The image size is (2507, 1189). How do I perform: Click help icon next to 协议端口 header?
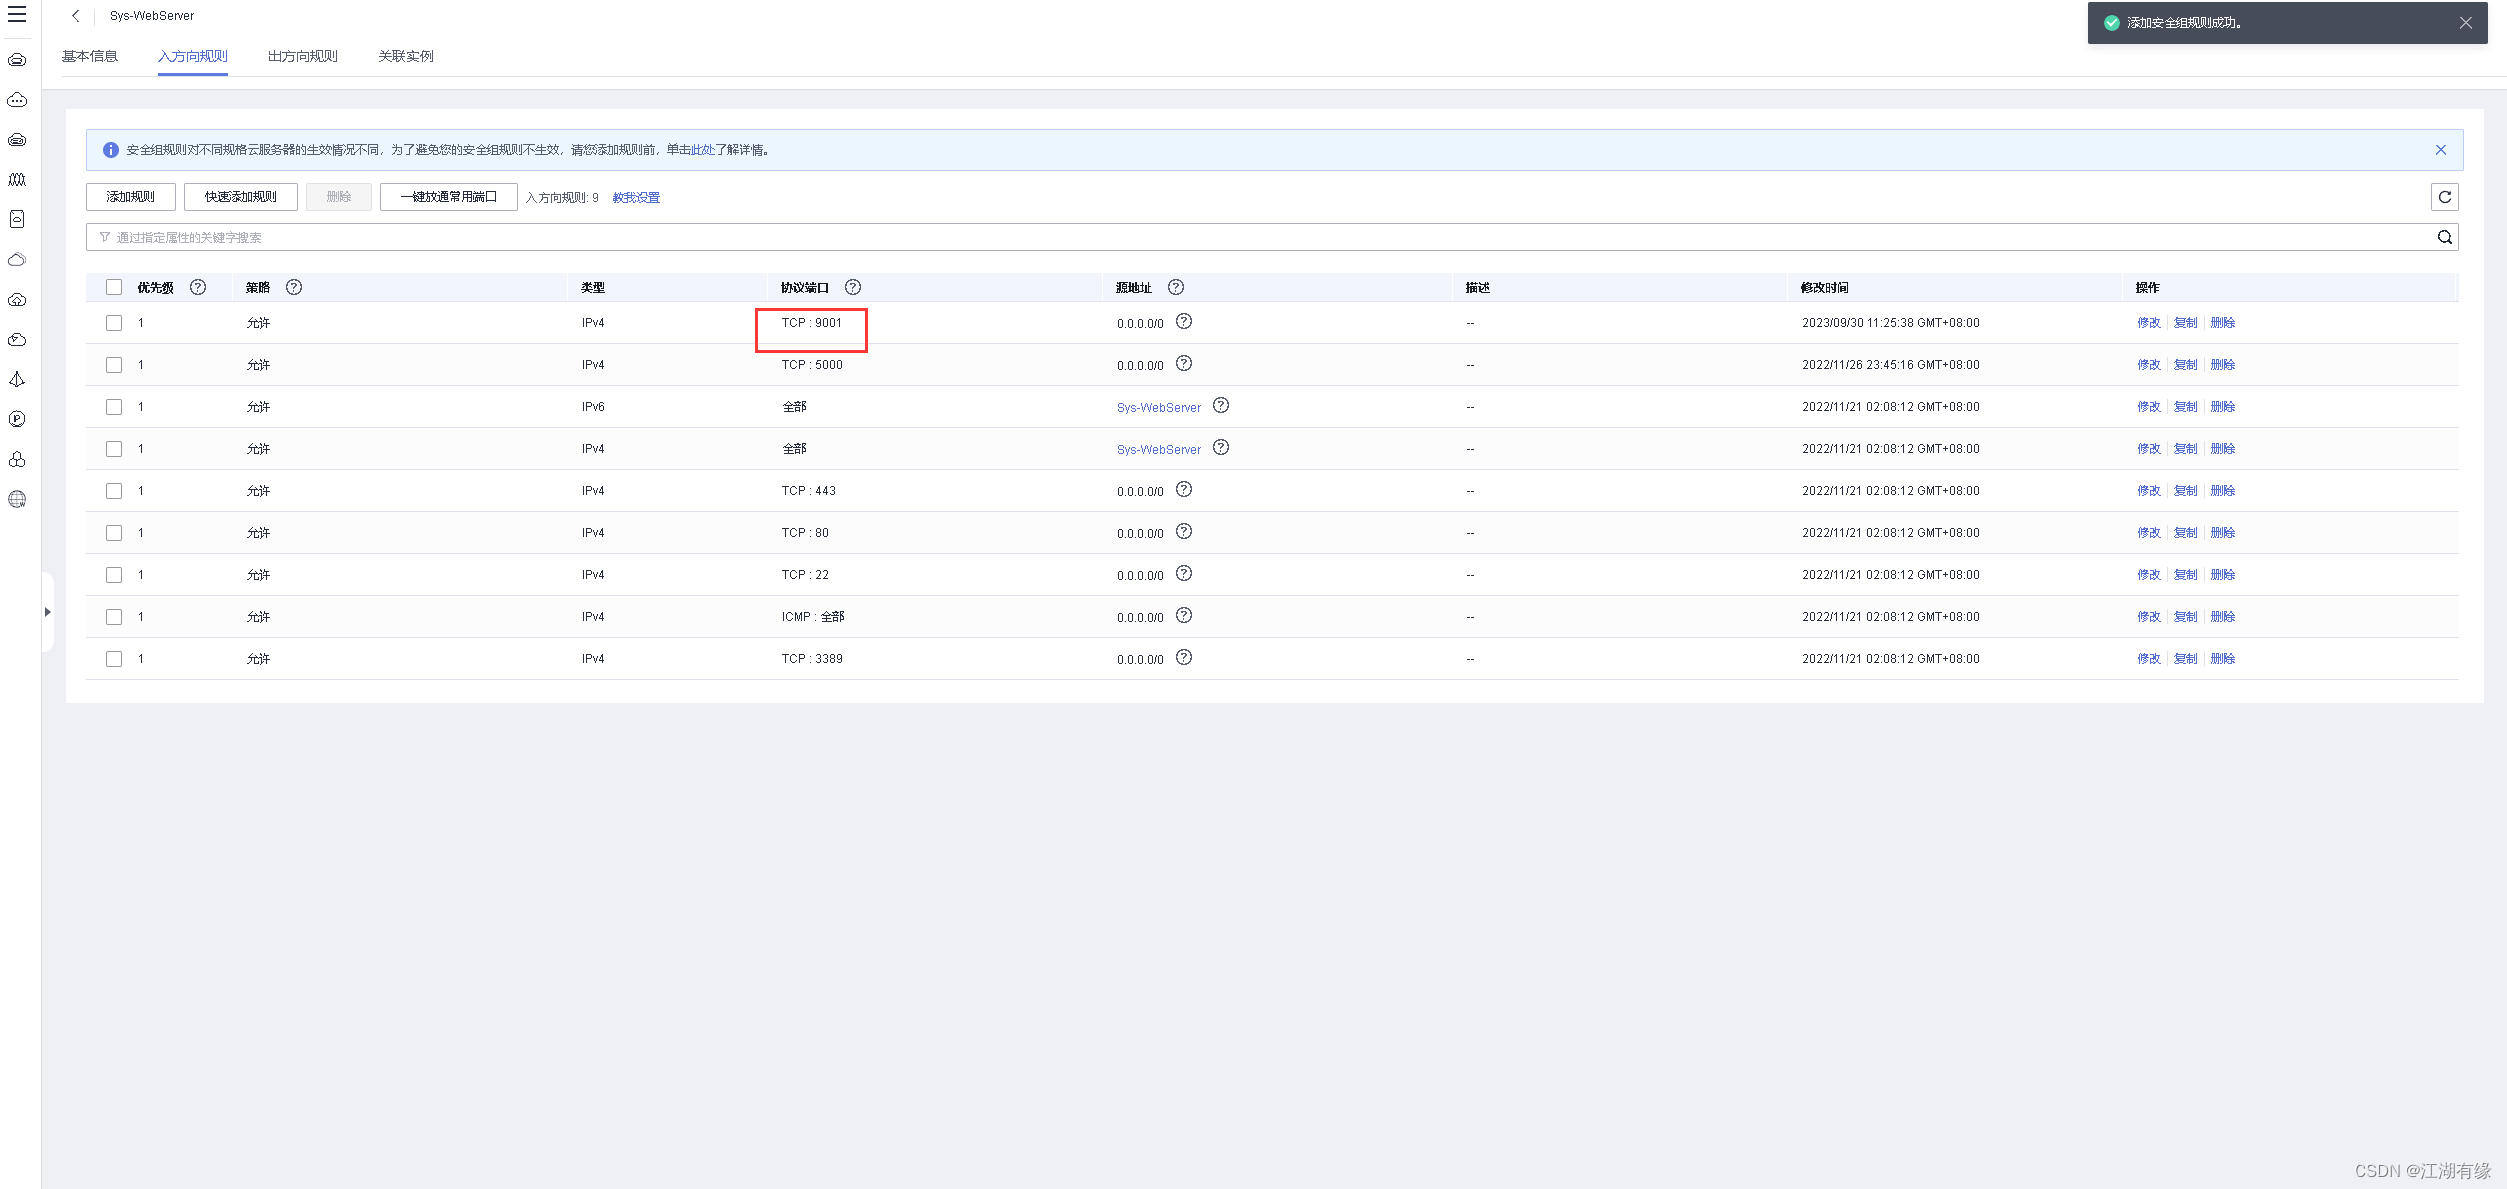[852, 287]
